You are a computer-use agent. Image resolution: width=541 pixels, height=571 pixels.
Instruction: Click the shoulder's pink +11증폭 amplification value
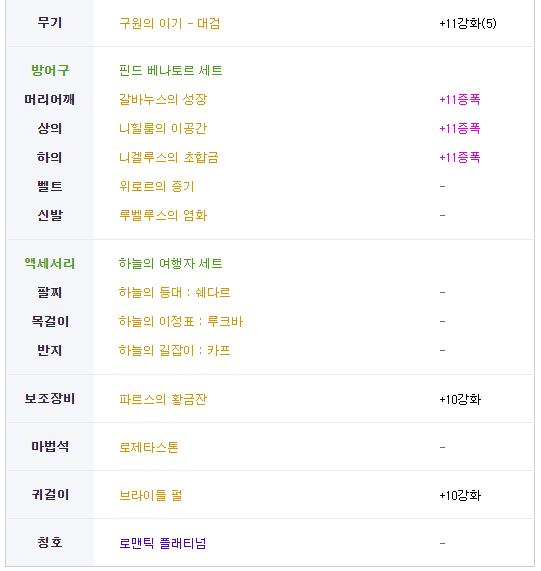460,99
